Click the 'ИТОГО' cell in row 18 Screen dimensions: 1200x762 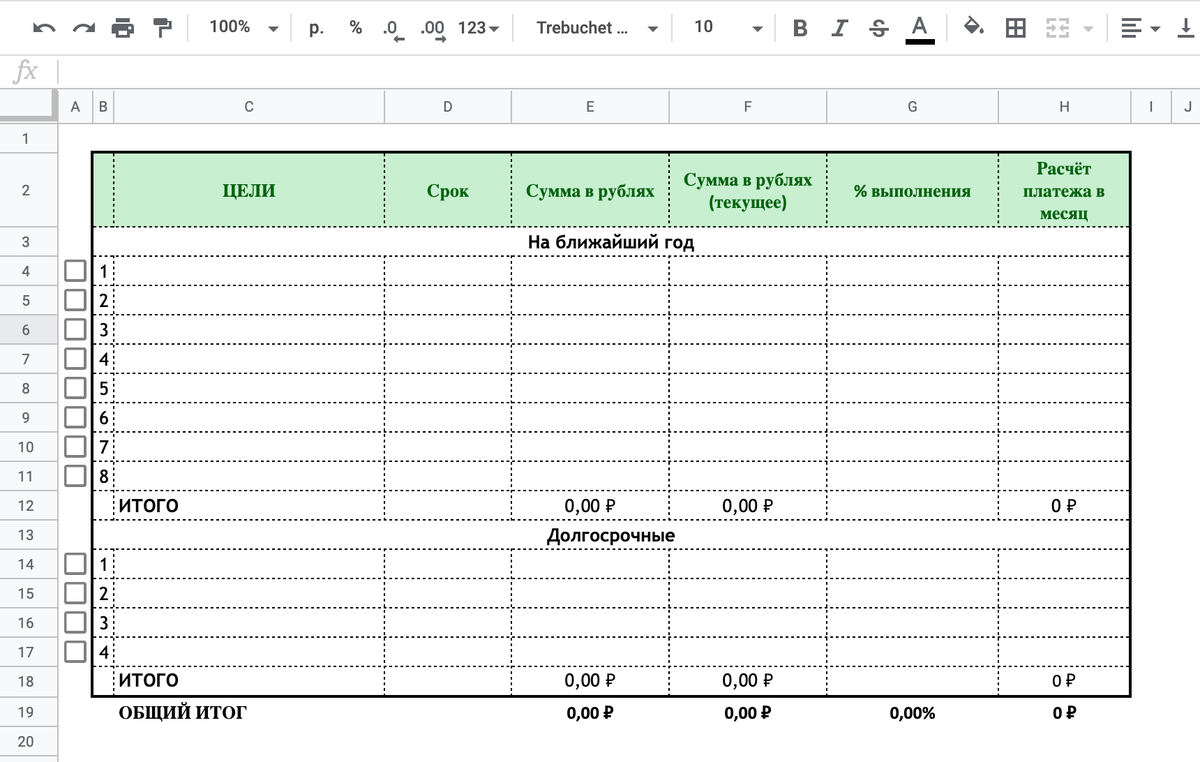coord(249,681)
